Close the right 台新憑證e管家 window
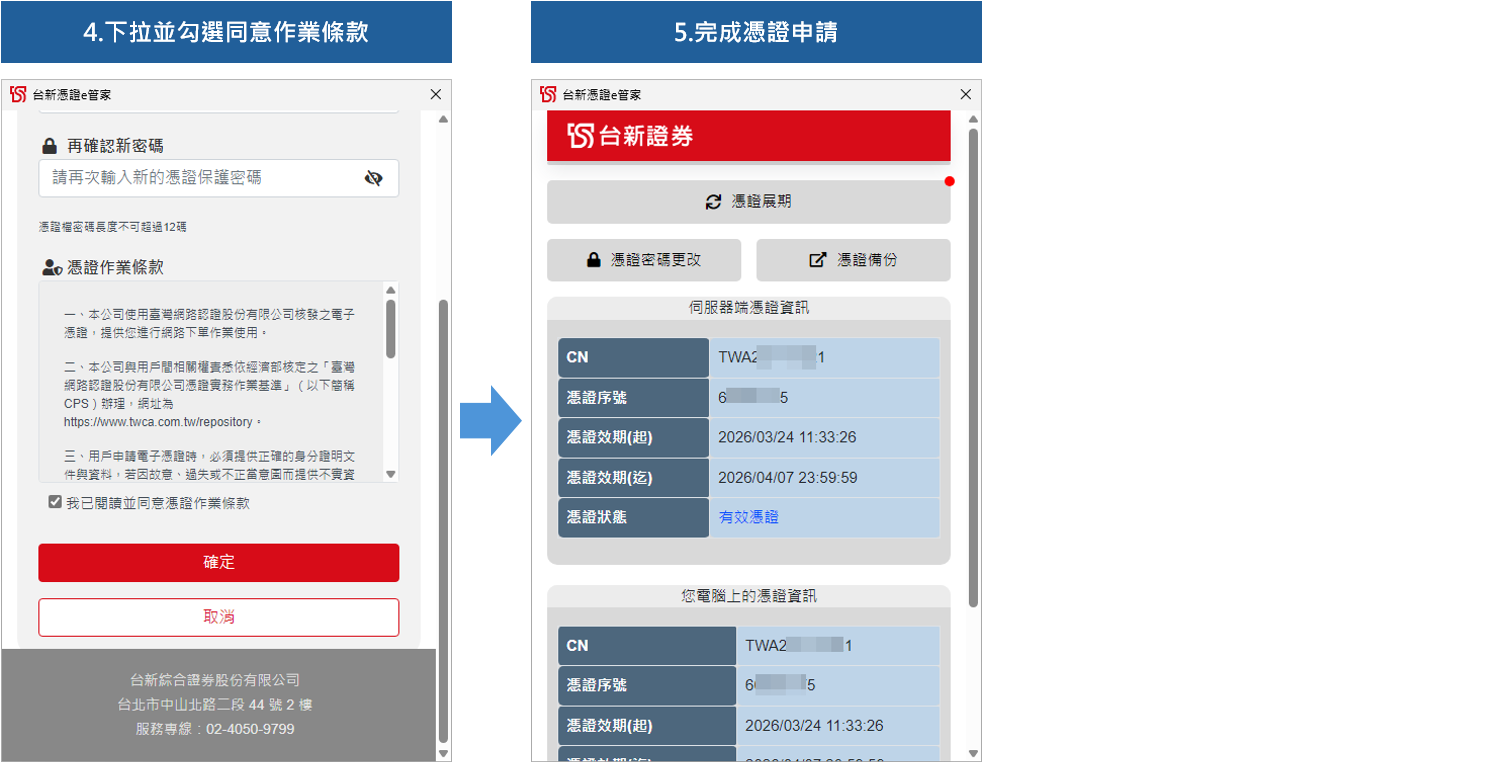 pos(965,94)
